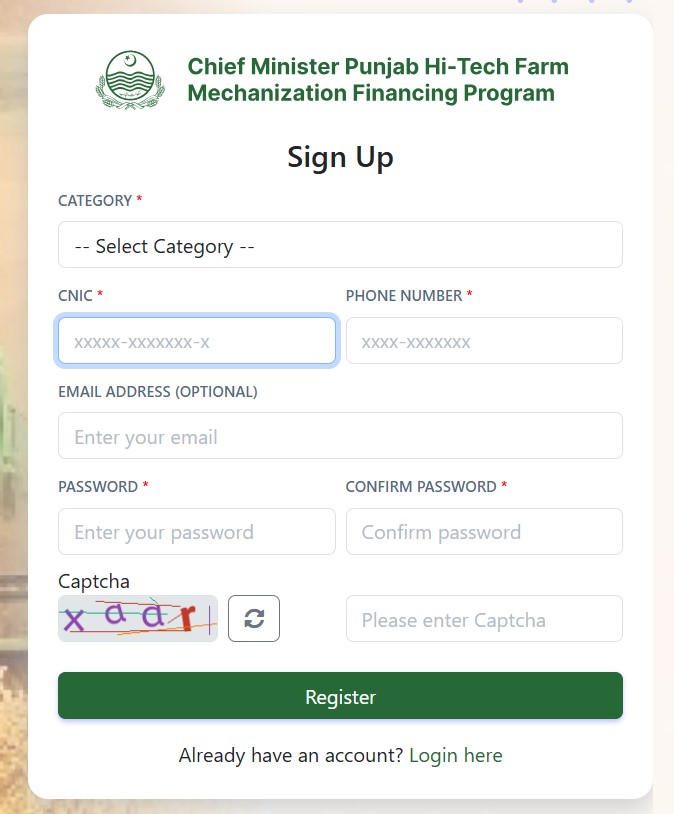Viewport: 674px width, 814px height.
Task: Click the Confirm Password input box
Action: [484, 531]
